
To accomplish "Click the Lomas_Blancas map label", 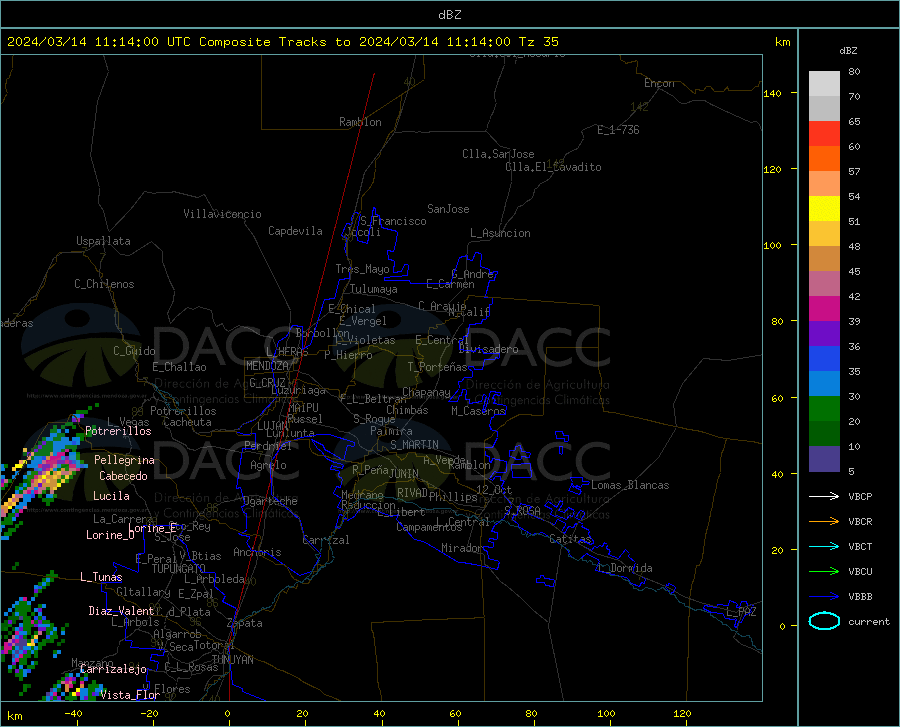I will coord(630,485).
